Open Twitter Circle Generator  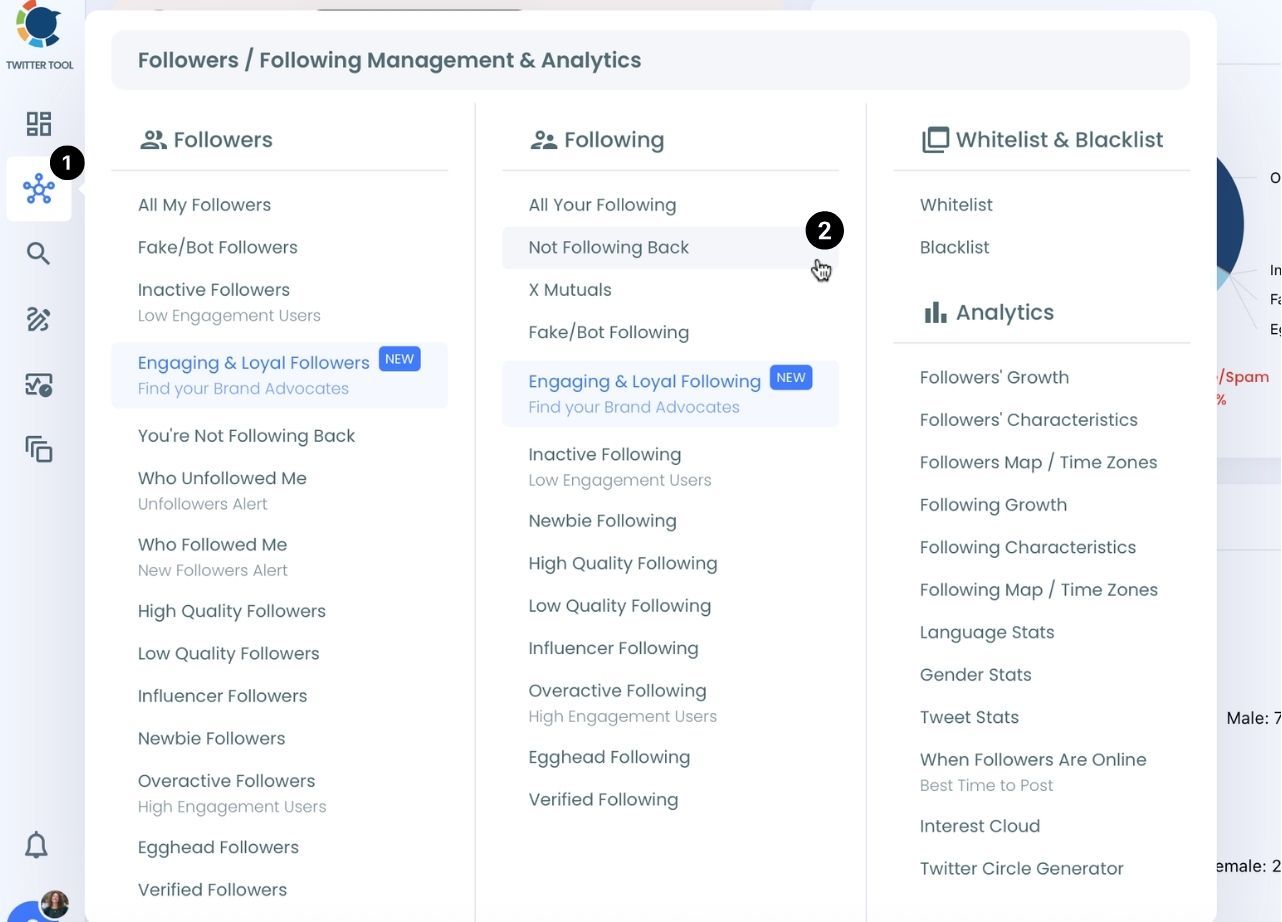[1021, 869]
